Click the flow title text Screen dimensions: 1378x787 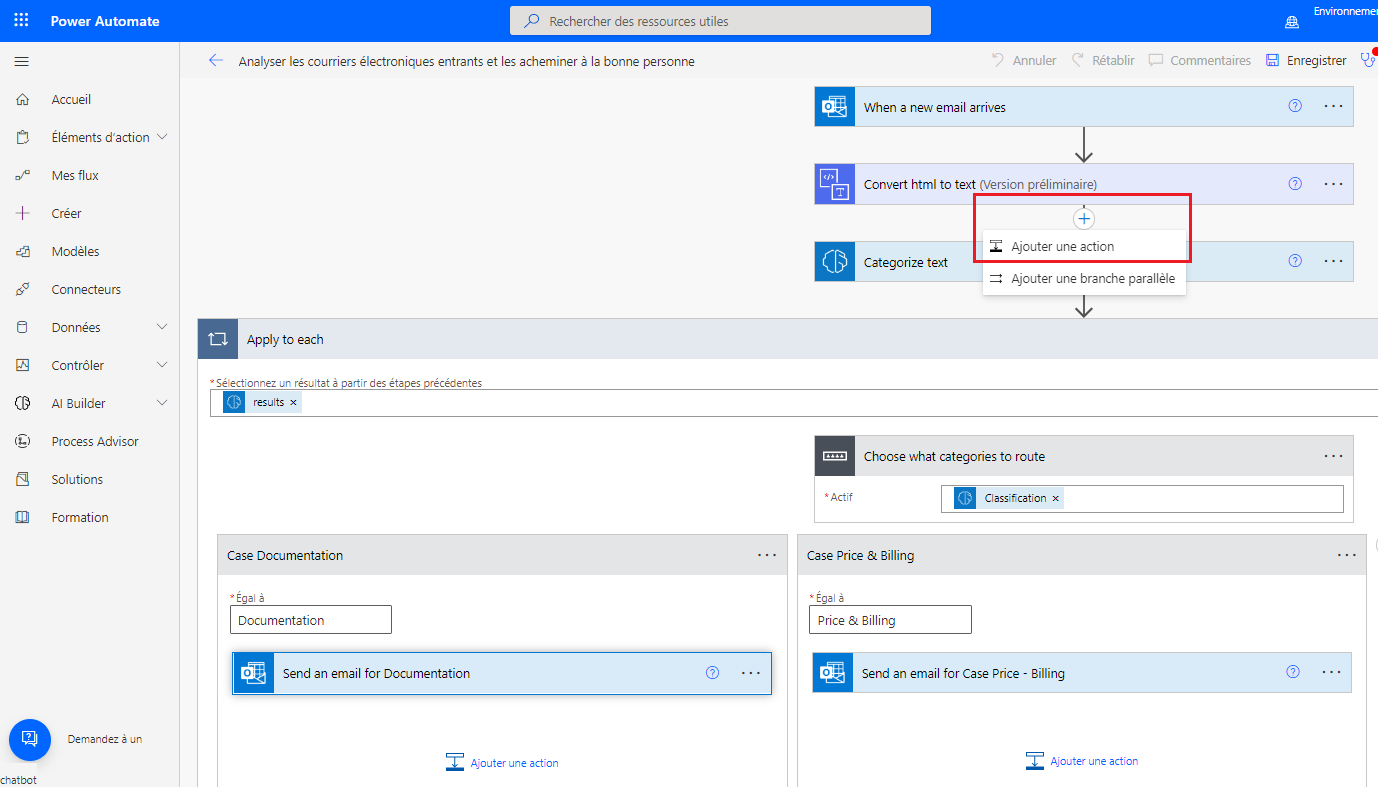[466, 61]
